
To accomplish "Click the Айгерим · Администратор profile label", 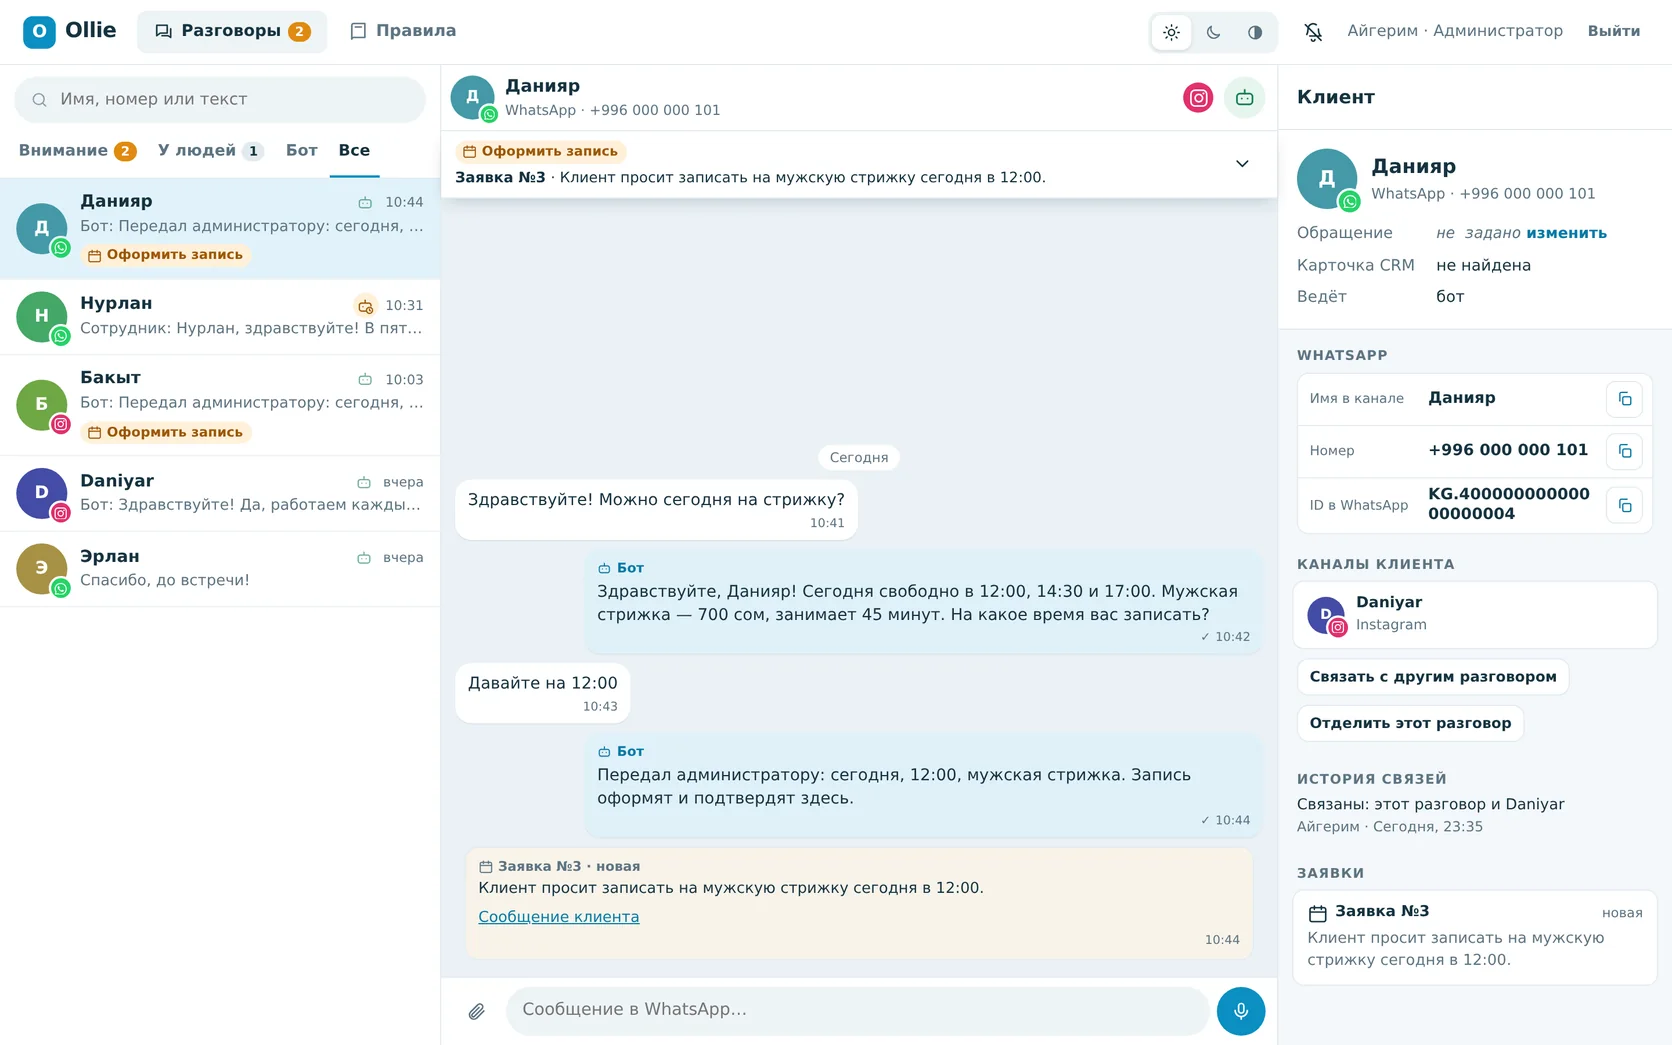I will (x=1455, y=32).
